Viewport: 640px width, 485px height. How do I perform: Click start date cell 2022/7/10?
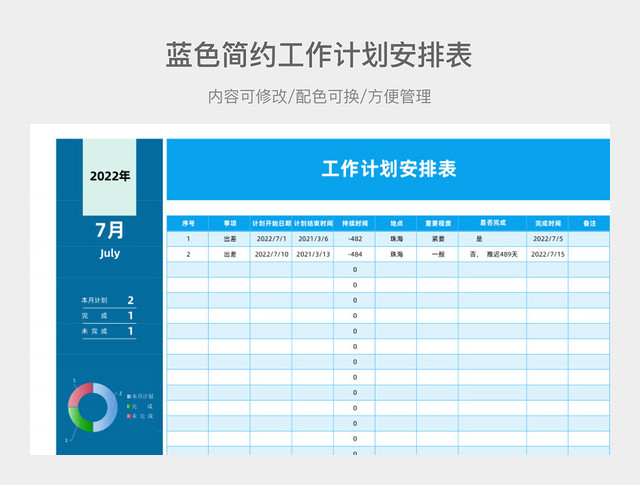[x=271, y=254]
